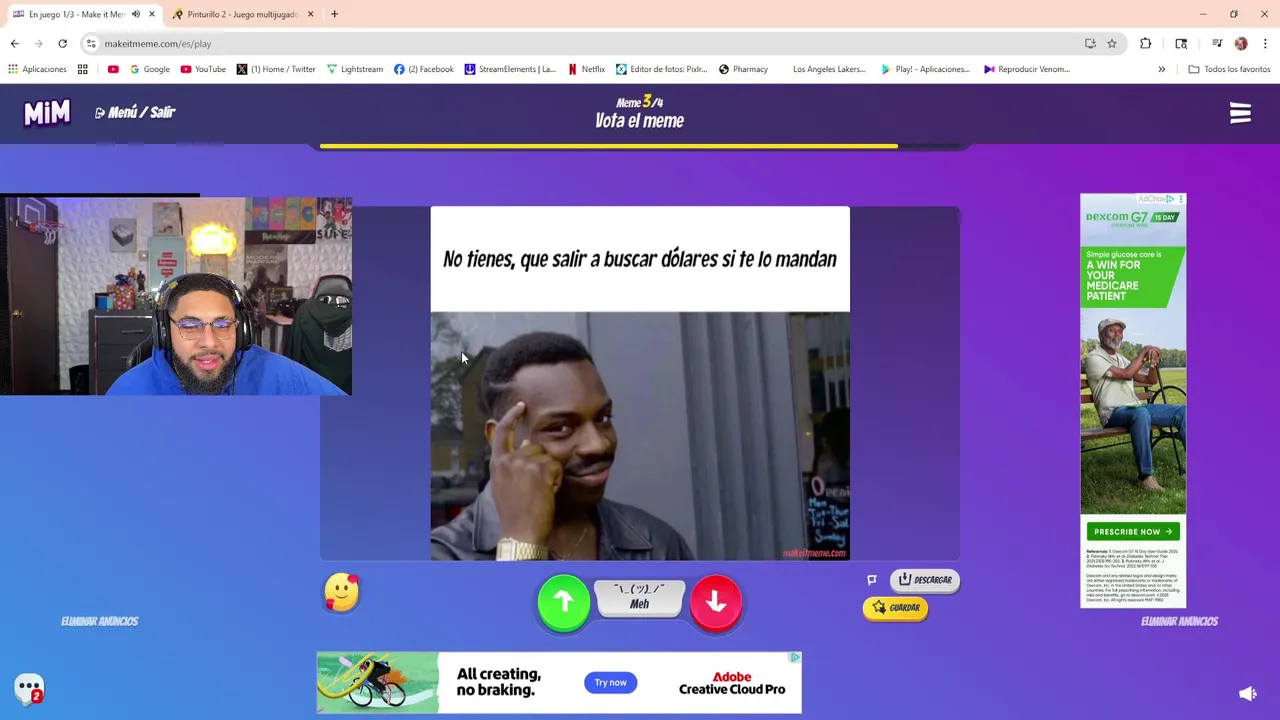Open Todos los favoritos folder
1280x720 pixels.
pyautogui.click(x=1229, y=69)
